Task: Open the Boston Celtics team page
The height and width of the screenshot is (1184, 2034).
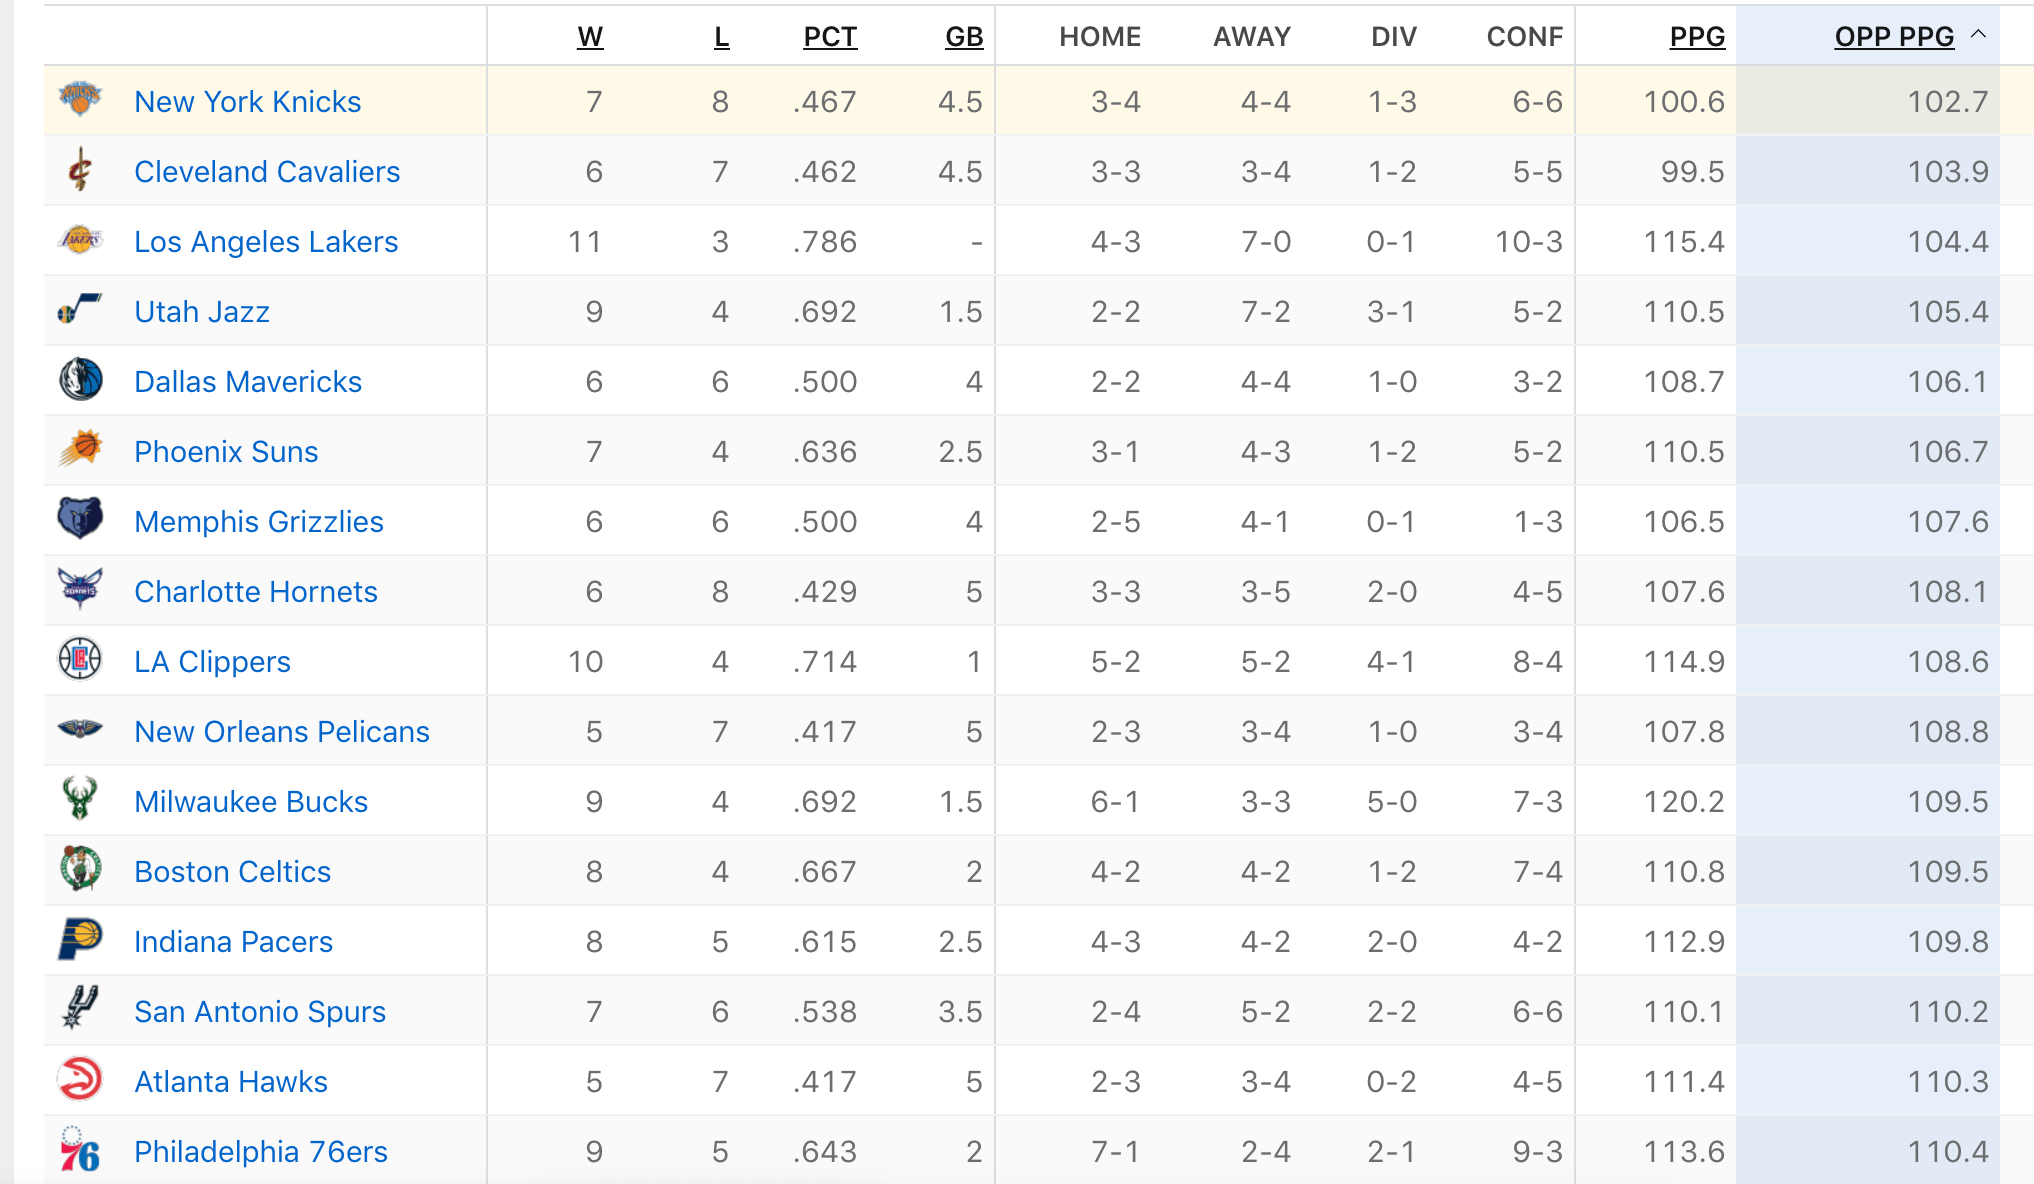Action: 232,872
